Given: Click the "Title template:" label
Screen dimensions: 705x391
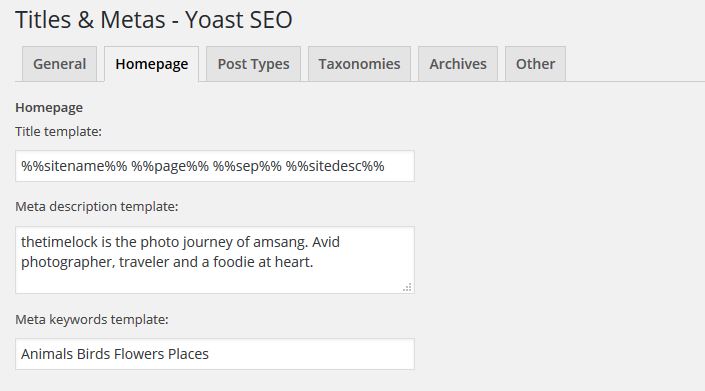Looking at the screenshot, I should [x=58, y=132].
